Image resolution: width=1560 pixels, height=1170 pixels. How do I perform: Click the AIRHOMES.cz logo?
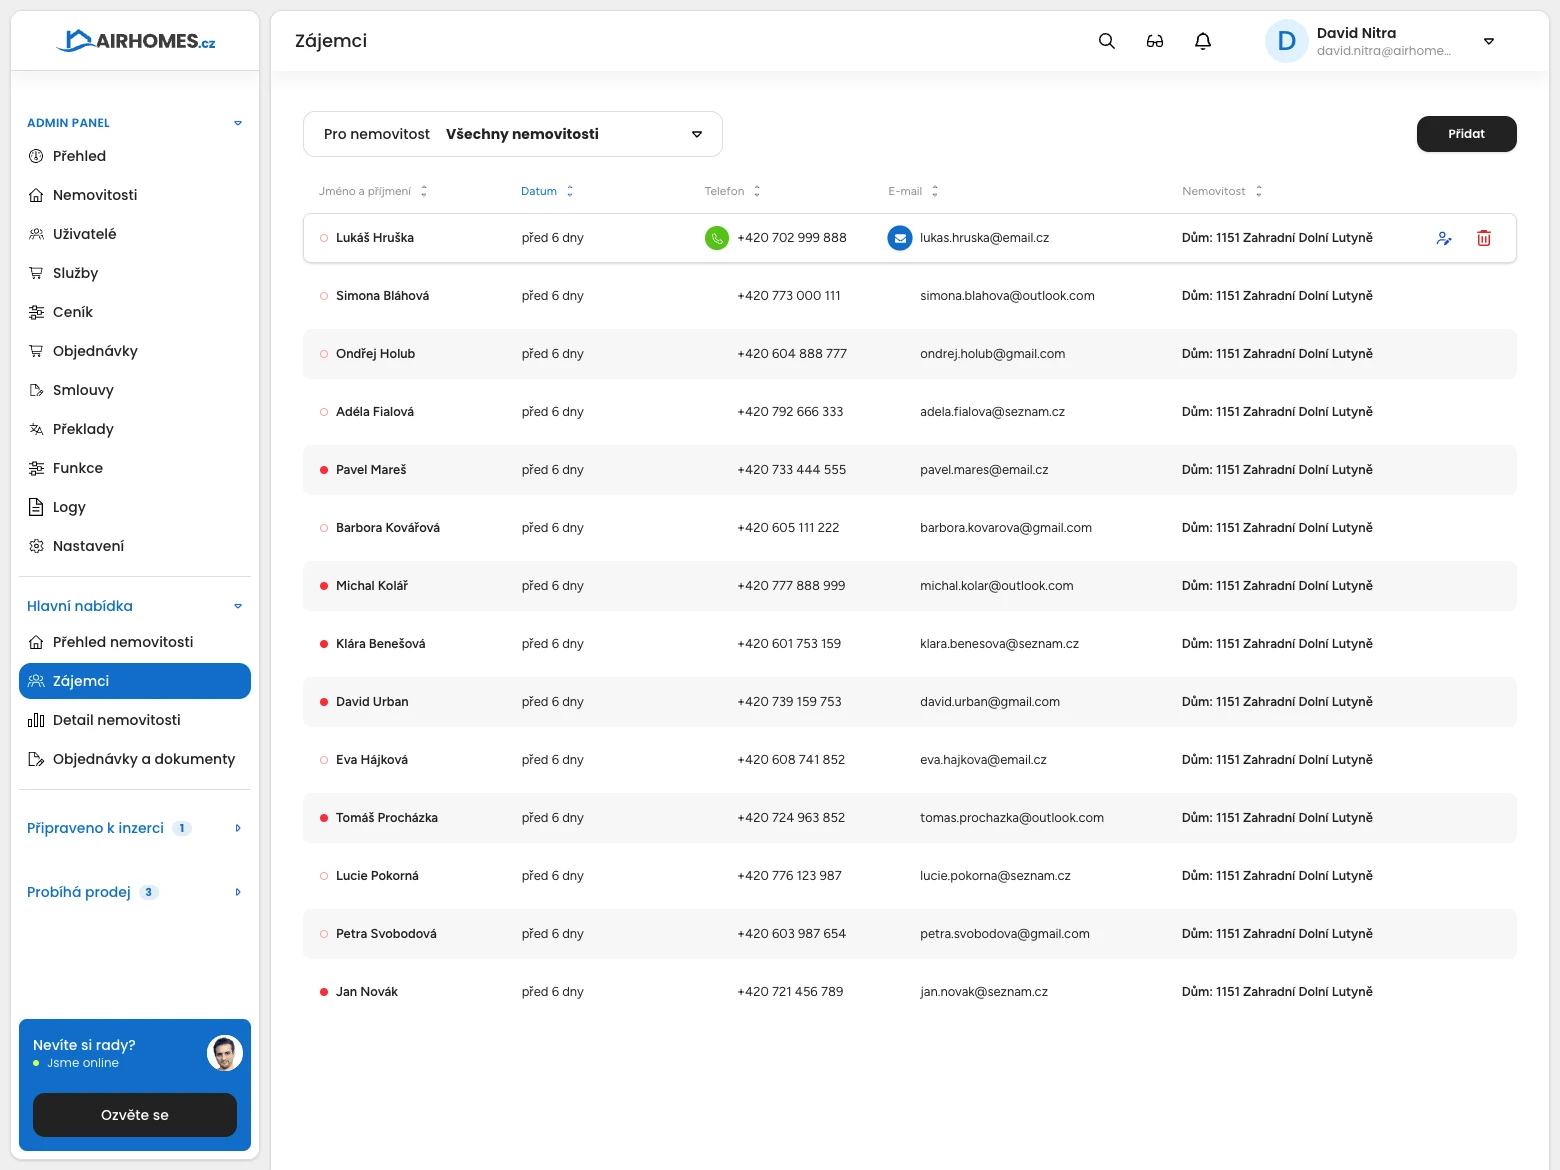point(135,41)
